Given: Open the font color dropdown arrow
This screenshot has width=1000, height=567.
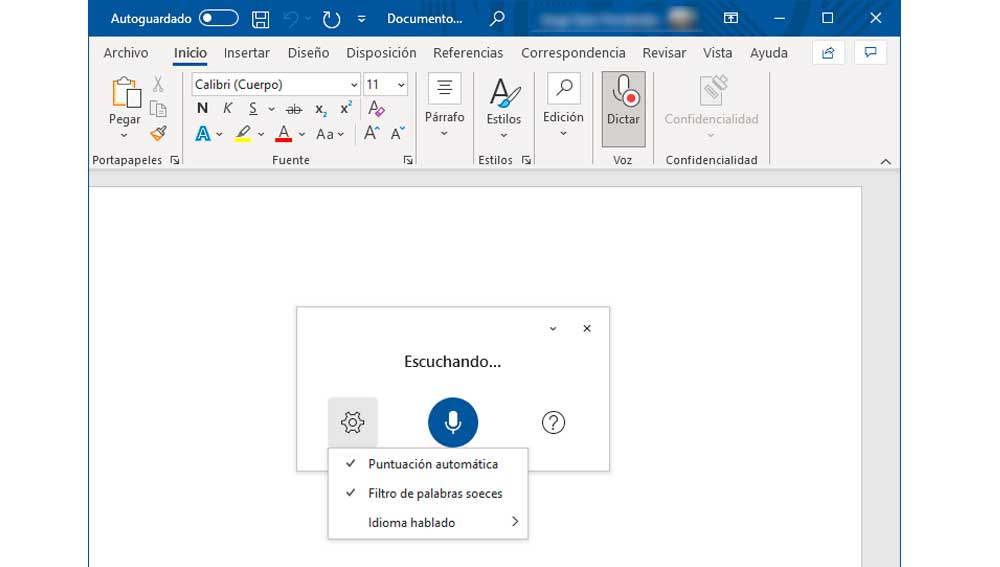Looking at the screenshot, I should click(x=304, y=134).
